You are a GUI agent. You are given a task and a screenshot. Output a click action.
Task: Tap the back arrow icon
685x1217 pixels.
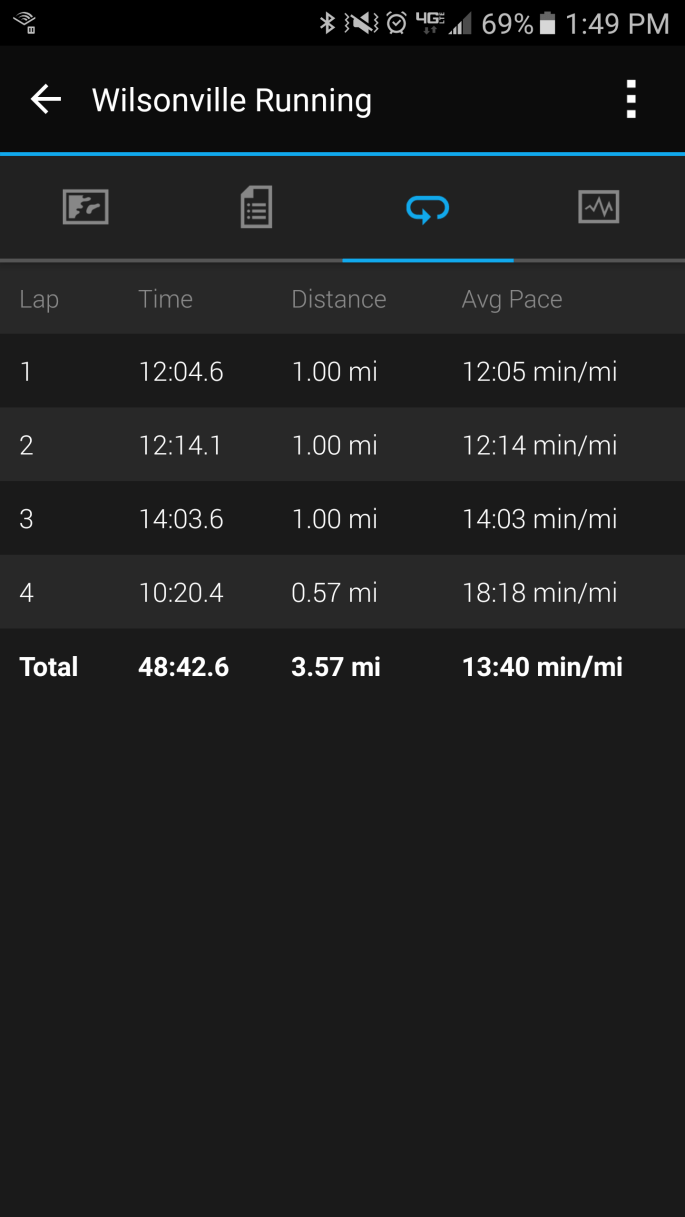point(46,99)
